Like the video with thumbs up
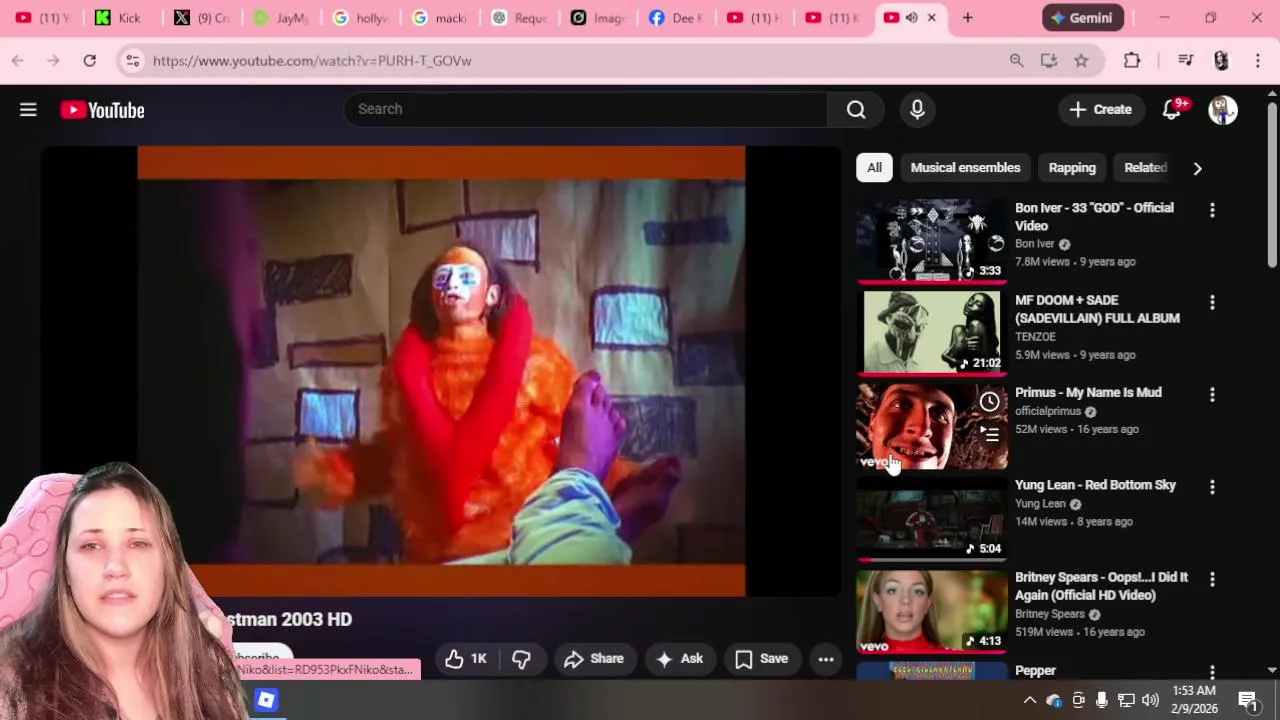1280x720 pixels. (x=466, y=659)
